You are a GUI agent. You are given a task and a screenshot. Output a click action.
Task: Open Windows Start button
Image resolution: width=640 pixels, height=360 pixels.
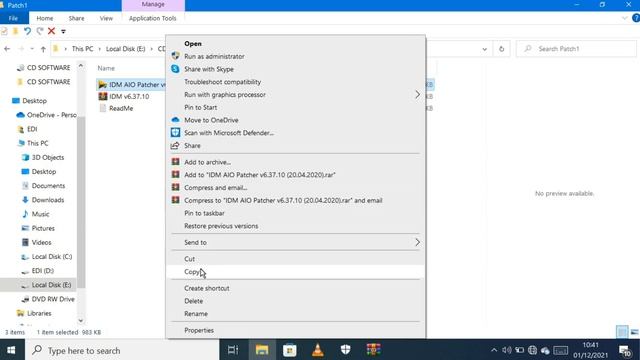coord(11,350)
